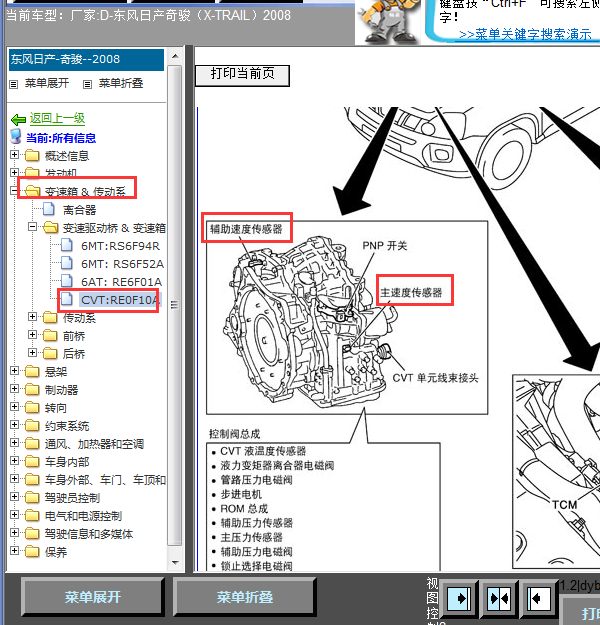Screen dimensions: 600x625
Task: Click the CVT 液温度传感器 list item
Action: coord(263,451)
